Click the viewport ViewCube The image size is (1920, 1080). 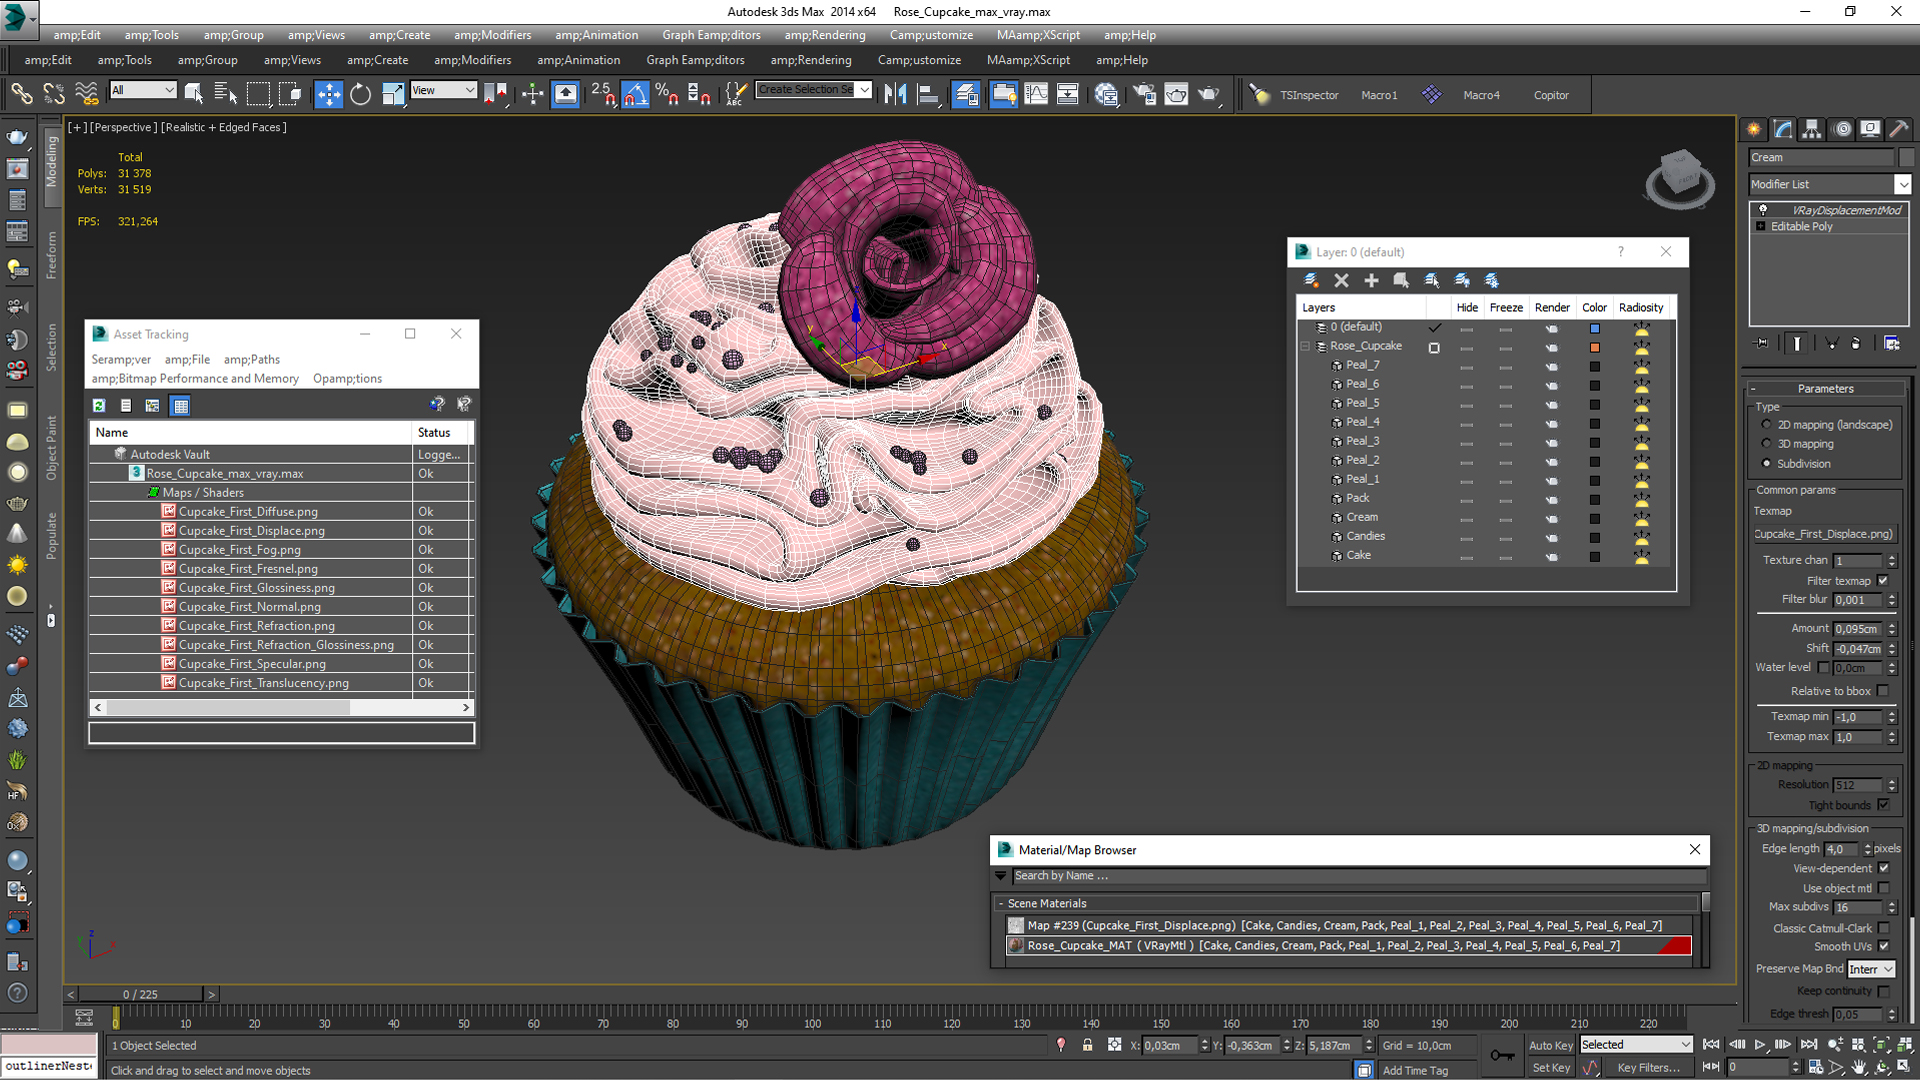click(x=1680, y=180)
